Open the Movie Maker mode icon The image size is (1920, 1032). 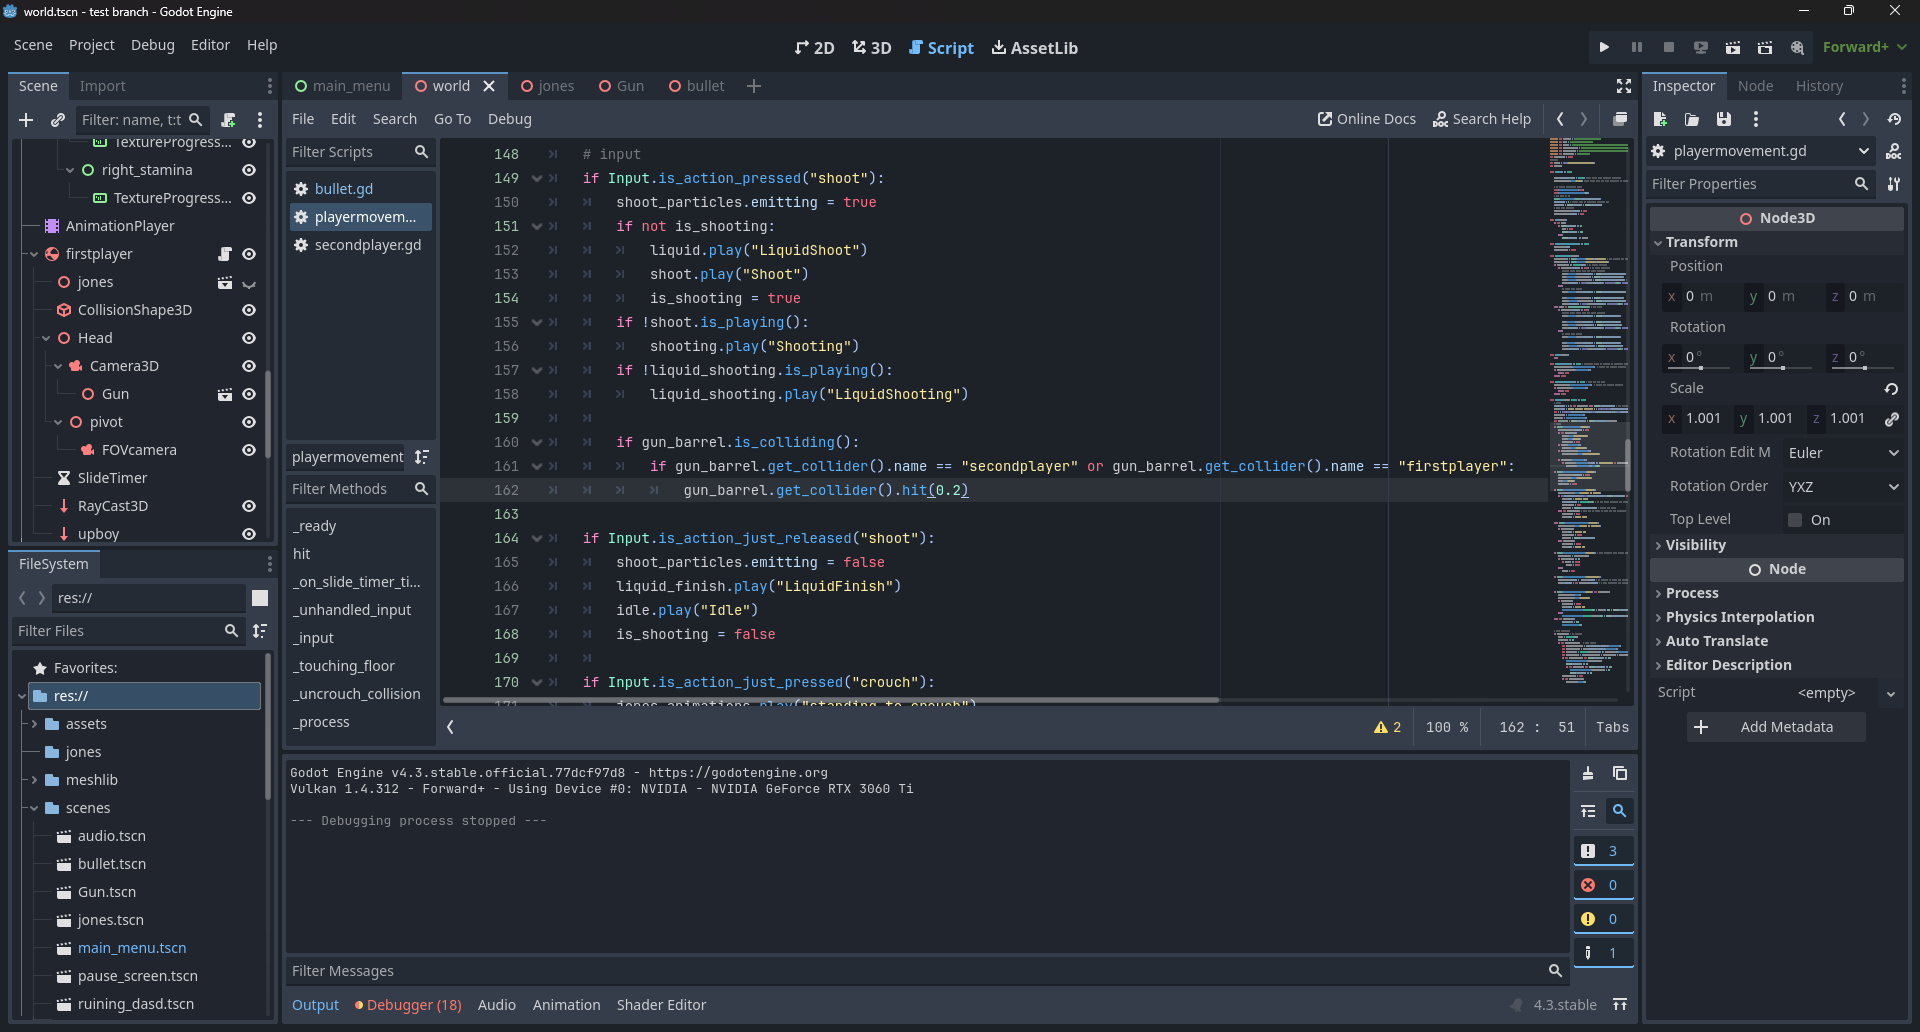[x=1797, y=47]
